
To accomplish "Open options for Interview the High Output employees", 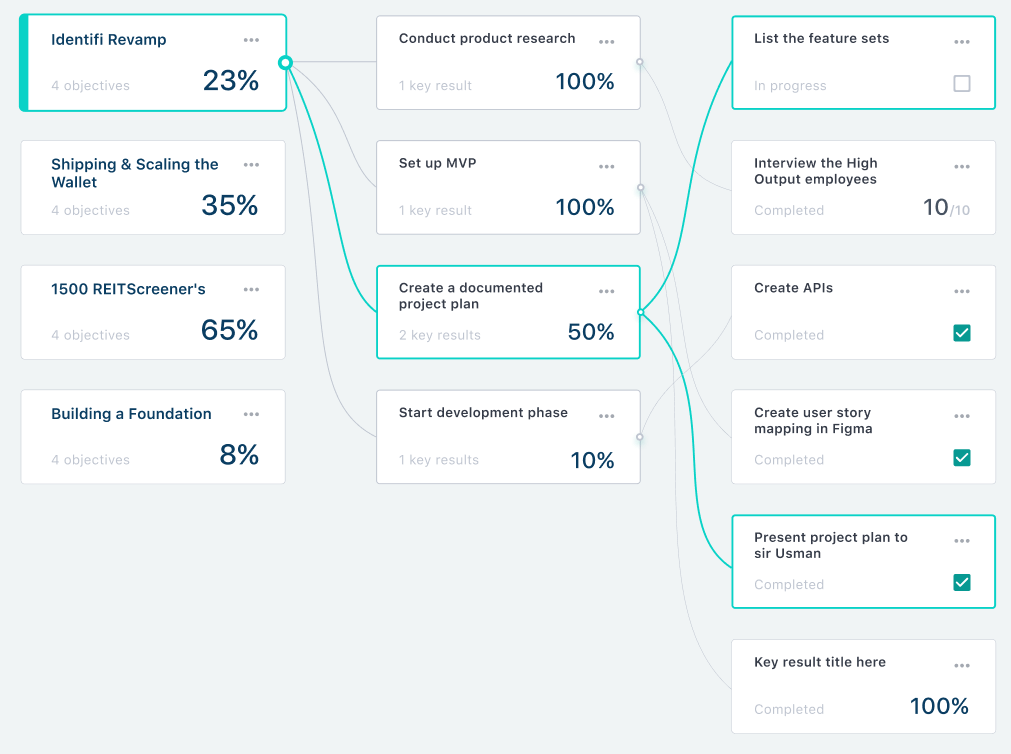I will pyautogui.click(x=961, y=166).
